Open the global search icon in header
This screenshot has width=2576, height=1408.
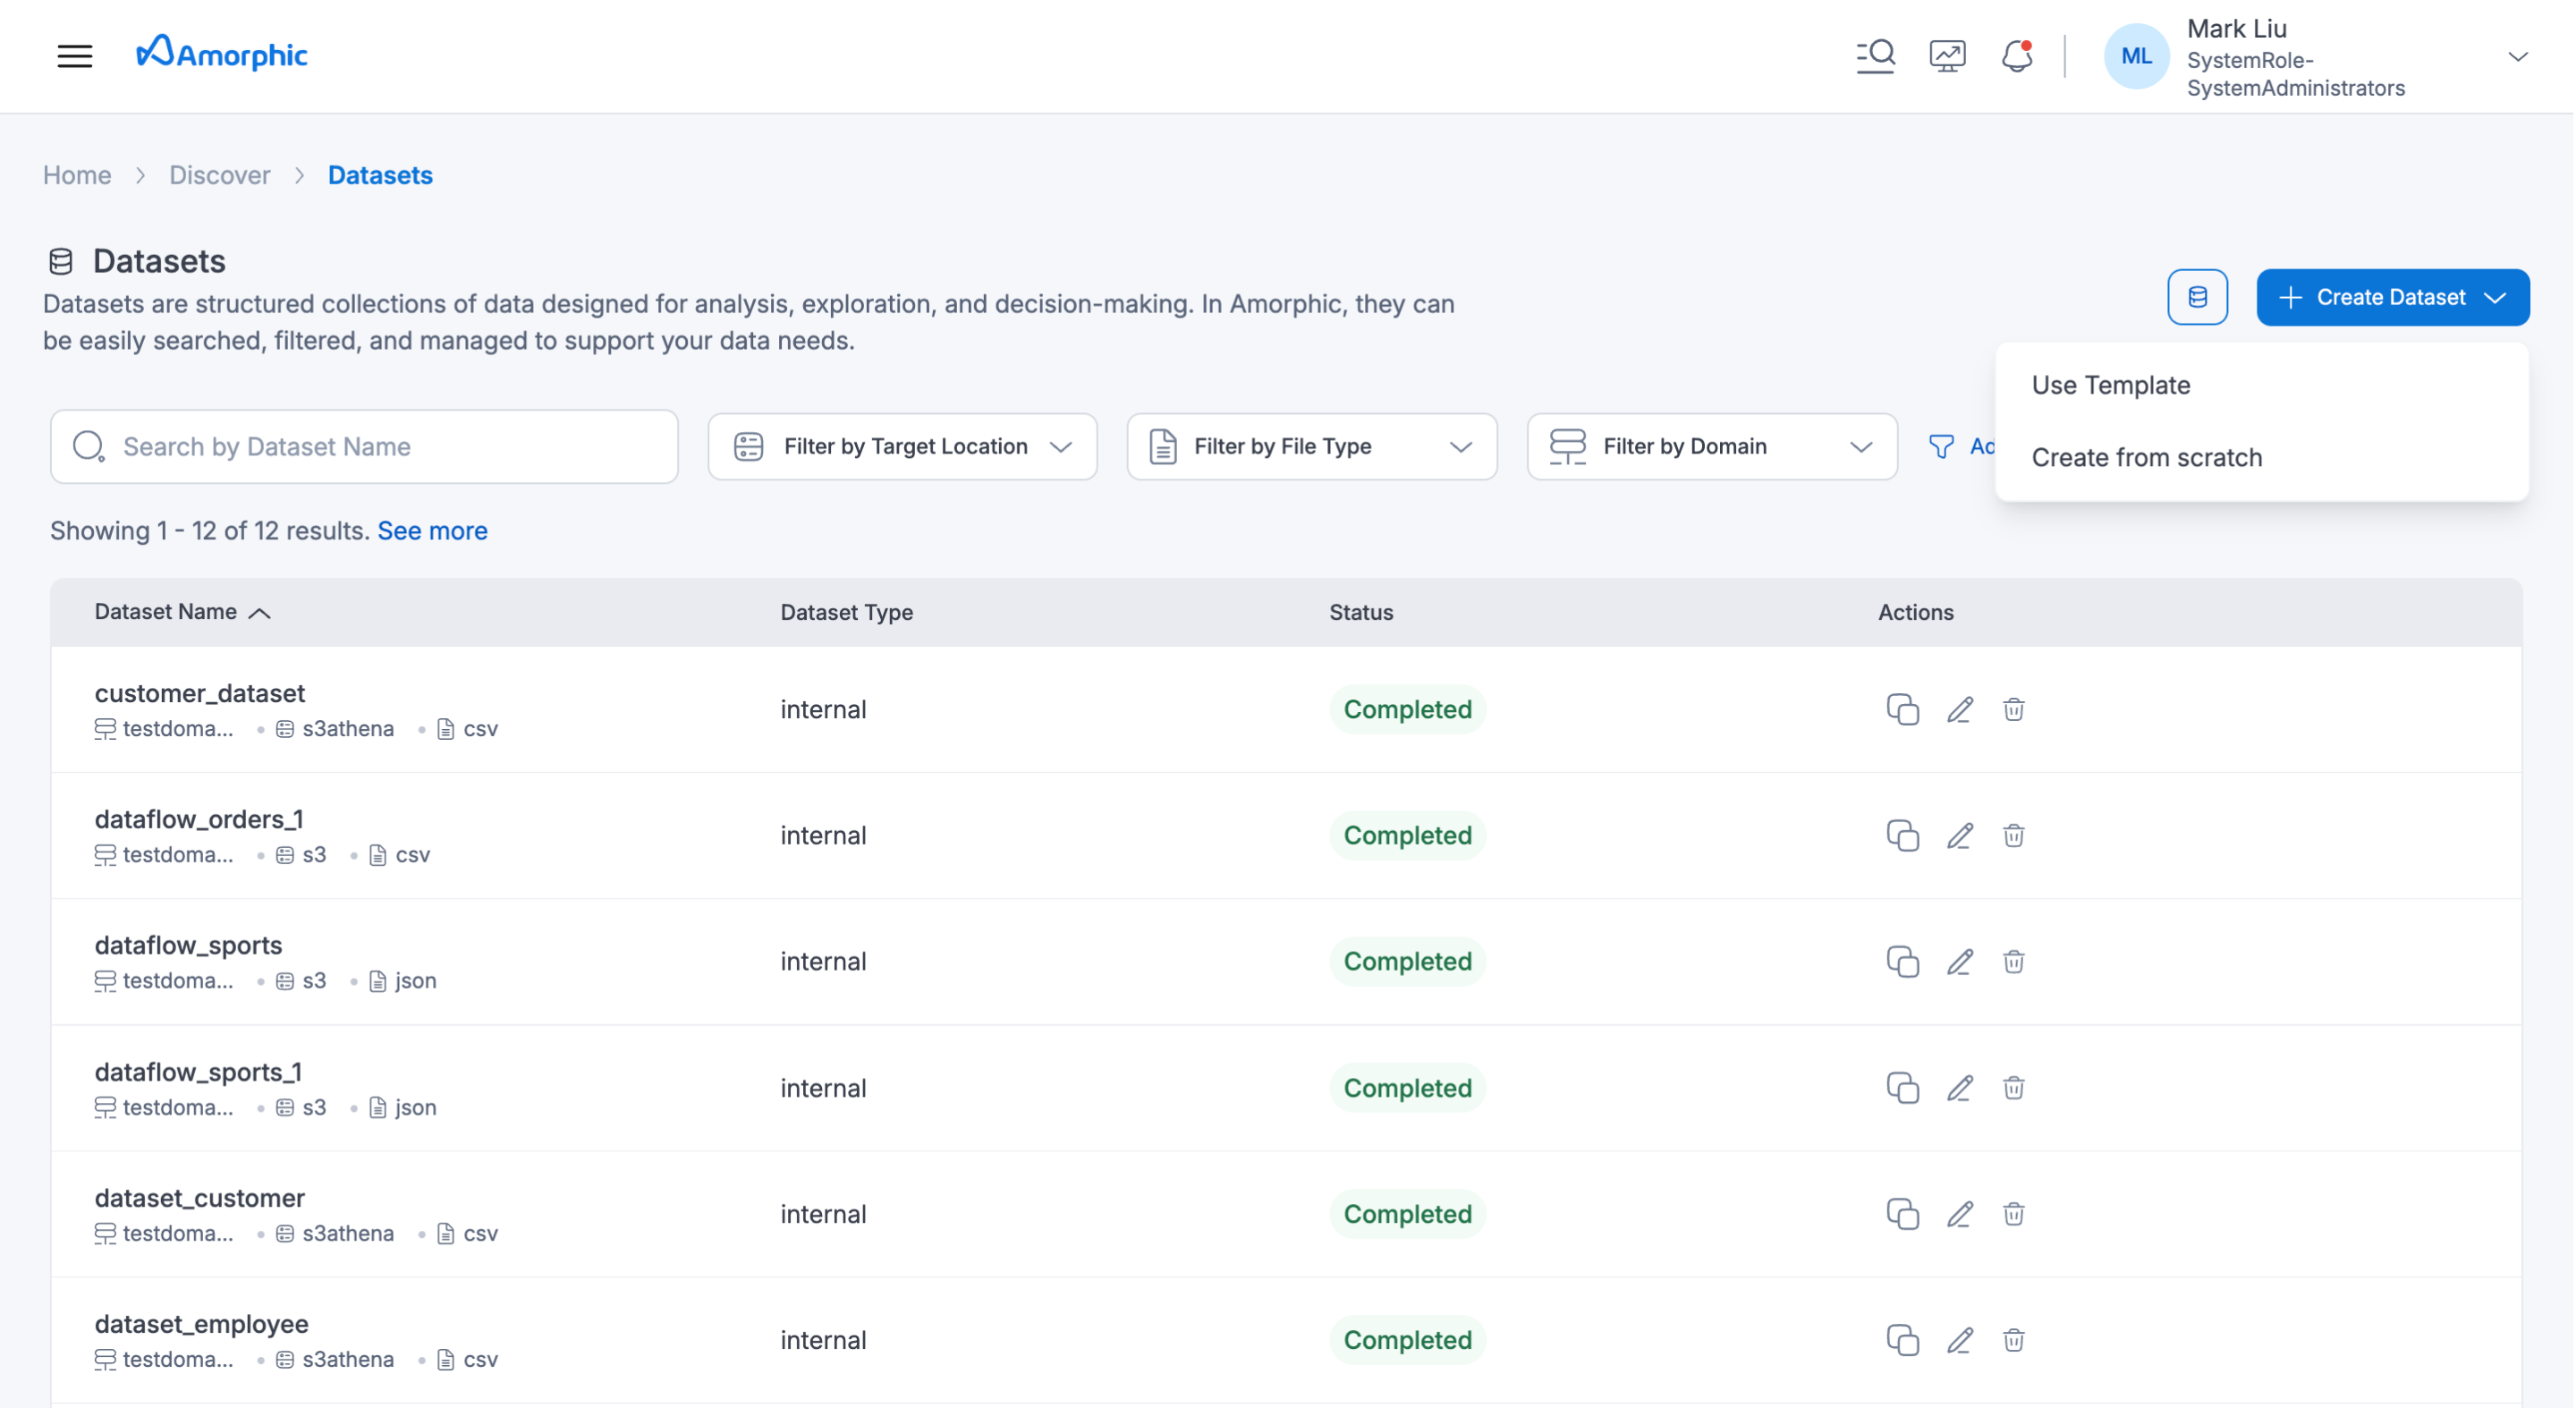pyautogui.click(x=1875, y=56)
